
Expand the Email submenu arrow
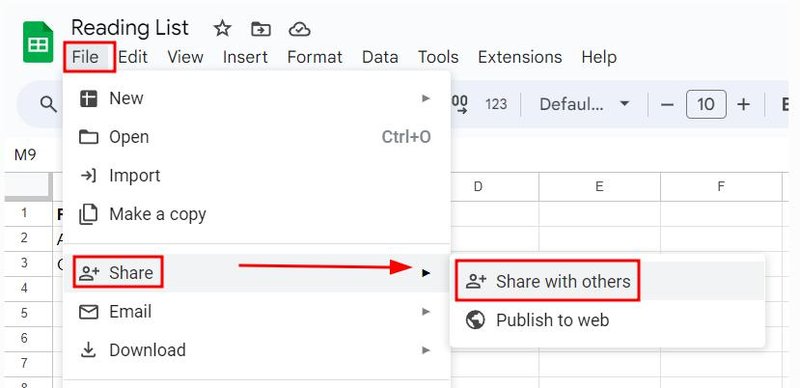426,311
